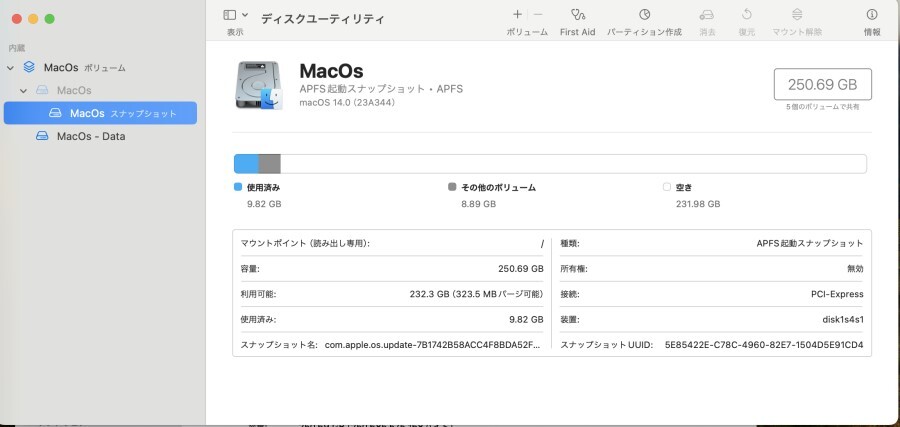
Task: Click the 9.82 GB used value under legend
Action: [x=264, y=204]
